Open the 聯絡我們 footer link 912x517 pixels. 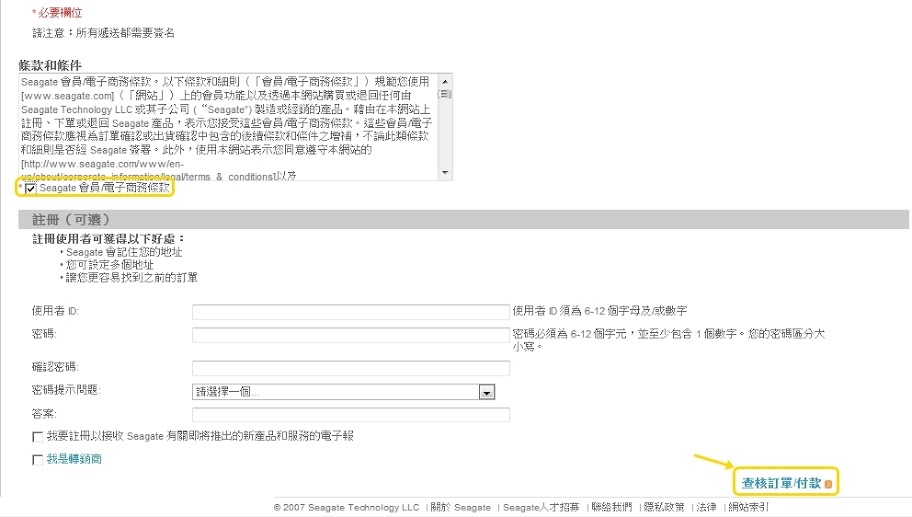(x=611, y=508)
